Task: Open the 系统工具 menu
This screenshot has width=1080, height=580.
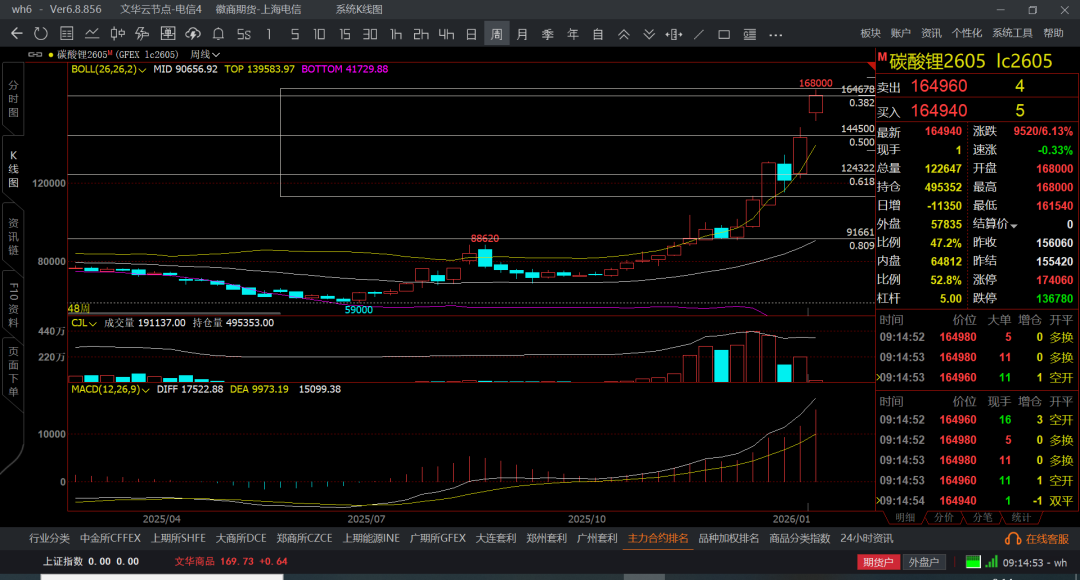Action: (1012, 33)
